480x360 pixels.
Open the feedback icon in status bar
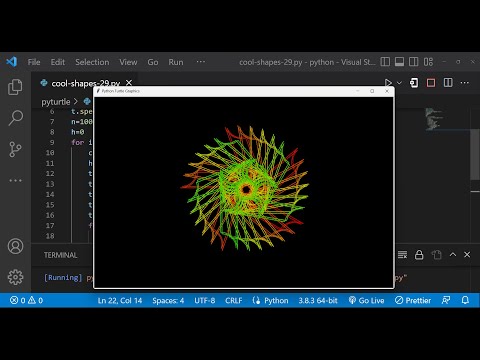(x=446, y=300)
